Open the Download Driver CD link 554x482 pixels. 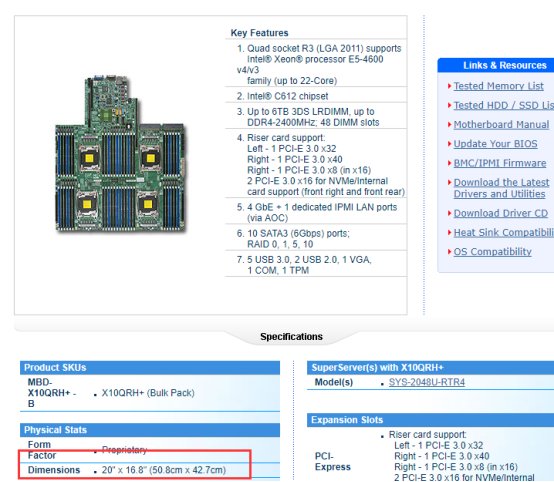(x=501, y=213)
